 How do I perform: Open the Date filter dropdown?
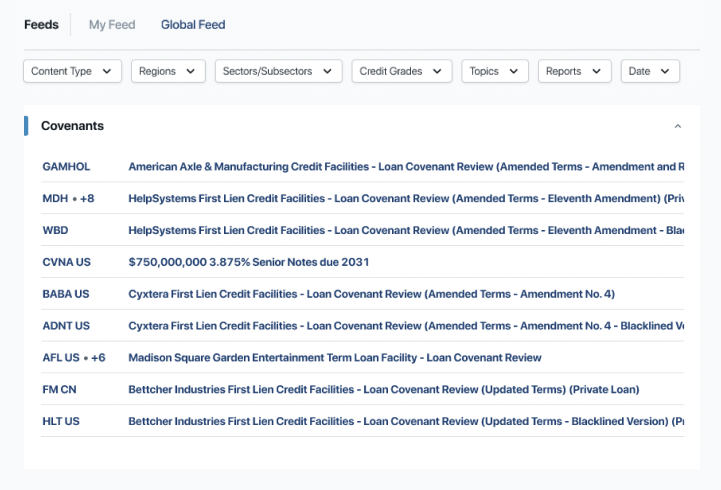tap(649, 71)
